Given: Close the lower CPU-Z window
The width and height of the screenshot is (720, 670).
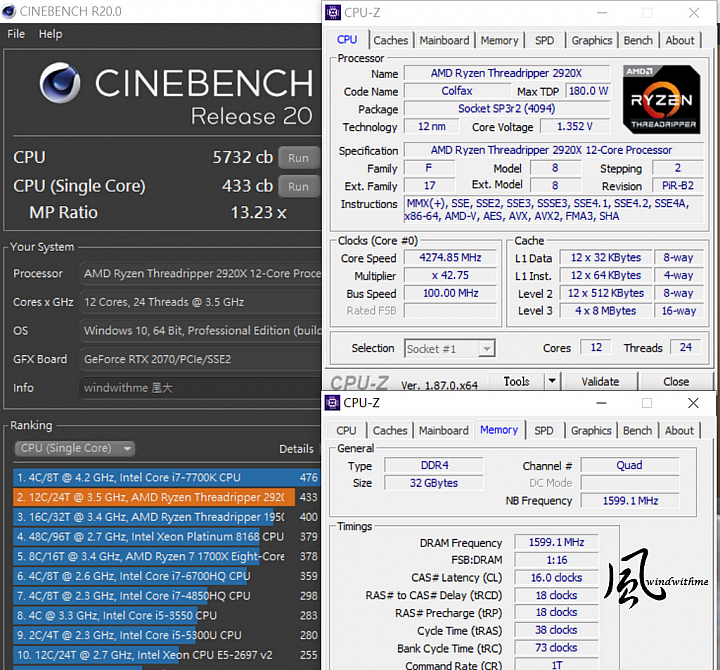Looking at the screenshot, I should 693,403.
